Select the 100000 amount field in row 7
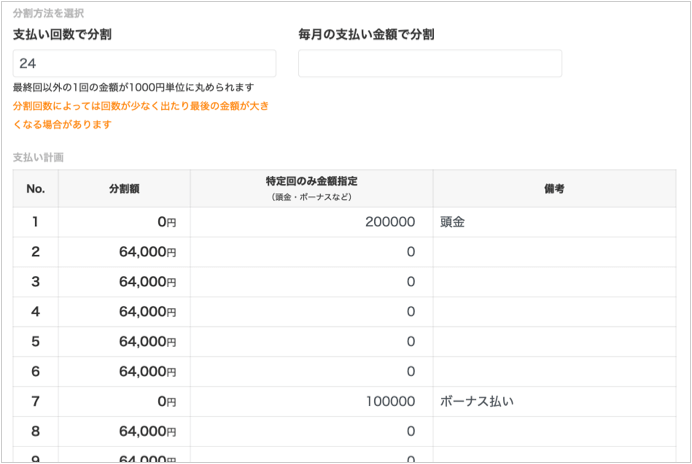 click(311, 402)
